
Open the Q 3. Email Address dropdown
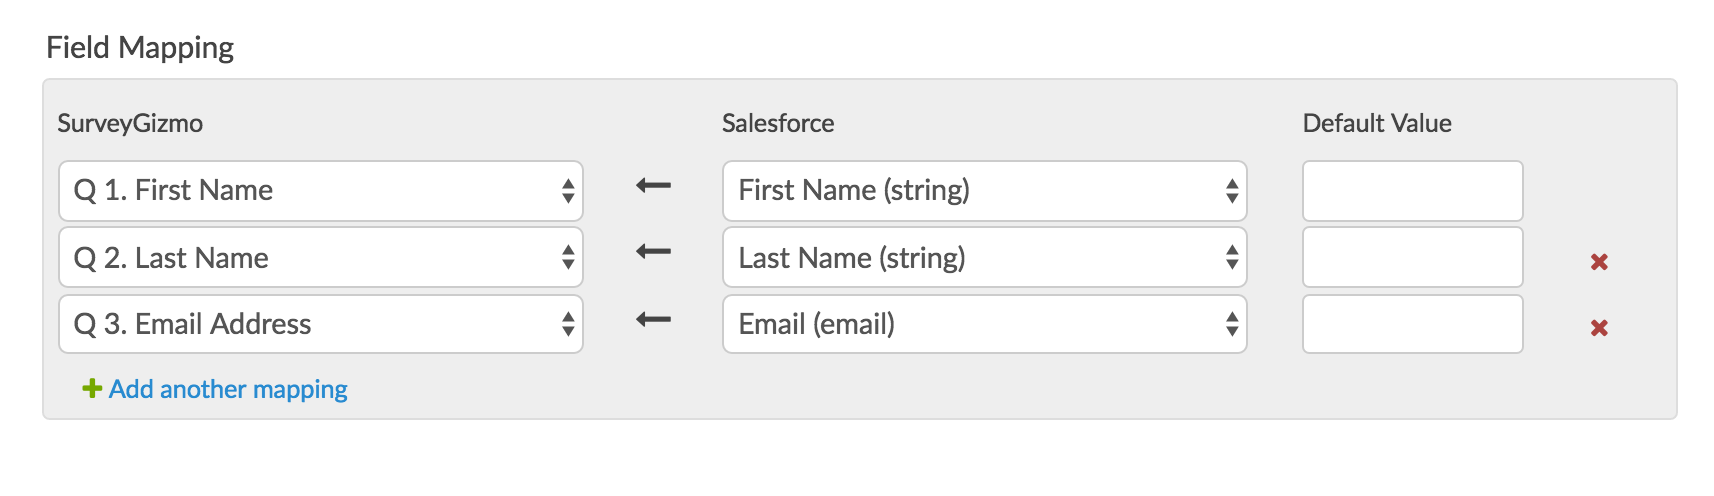(x=320, y=324)
